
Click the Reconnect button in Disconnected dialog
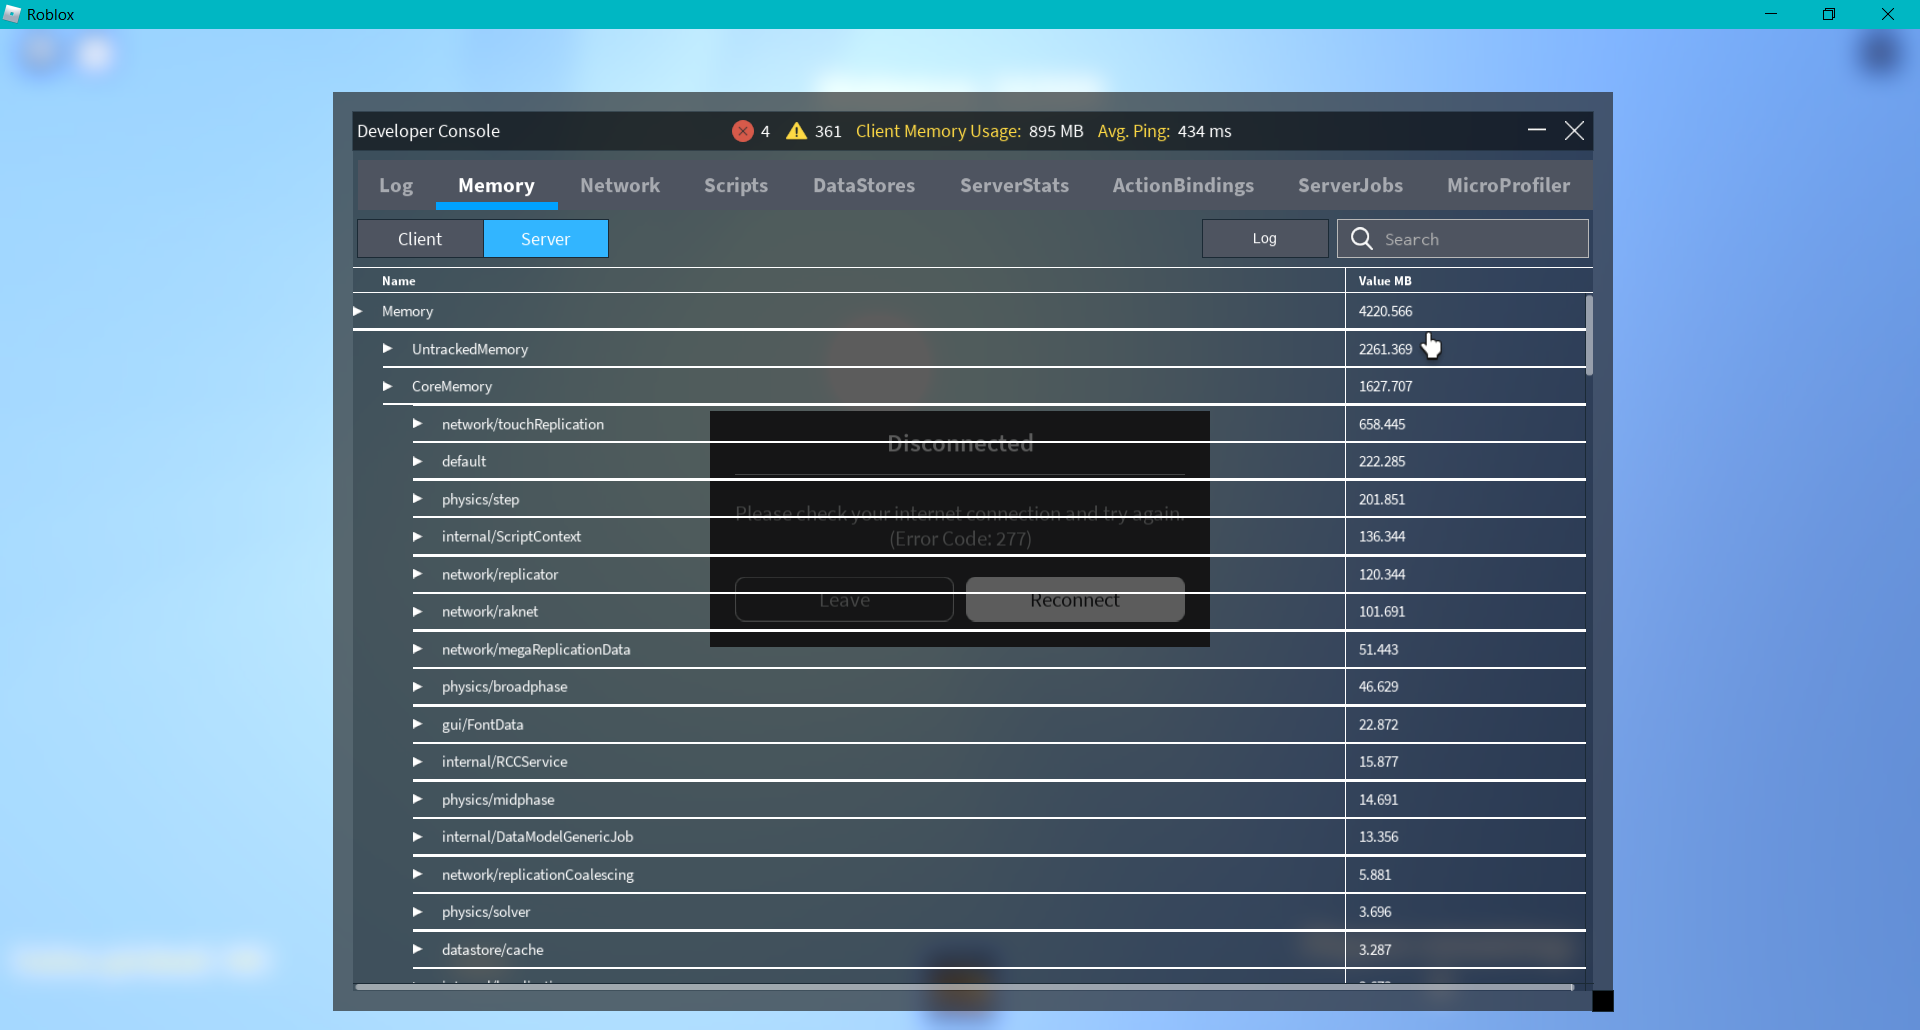point(1075,600)
